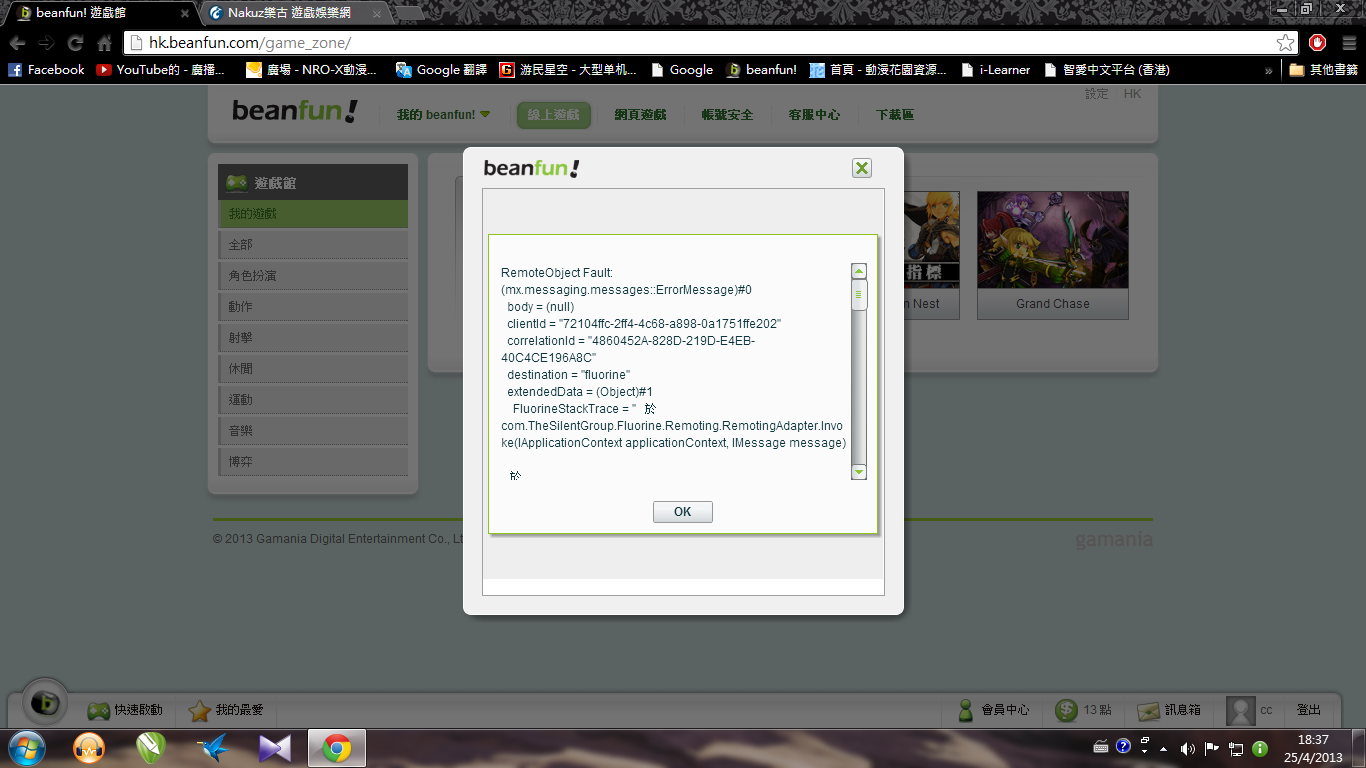Select the 博弈 game category

point(313,462)
